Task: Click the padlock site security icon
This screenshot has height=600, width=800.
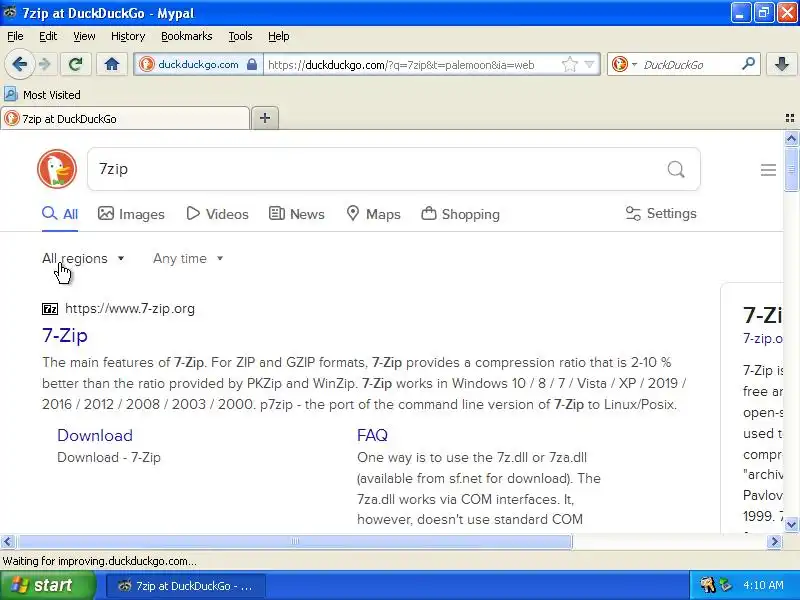Action: (252, 64)
